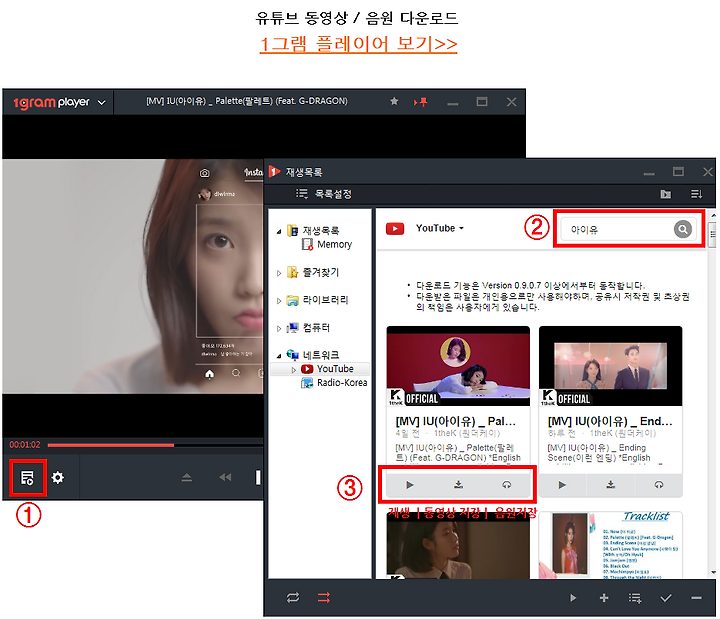Viewport: 720px width, 619px height.
Task: Click the camera icon in the video frame
Action: (204, 173)
